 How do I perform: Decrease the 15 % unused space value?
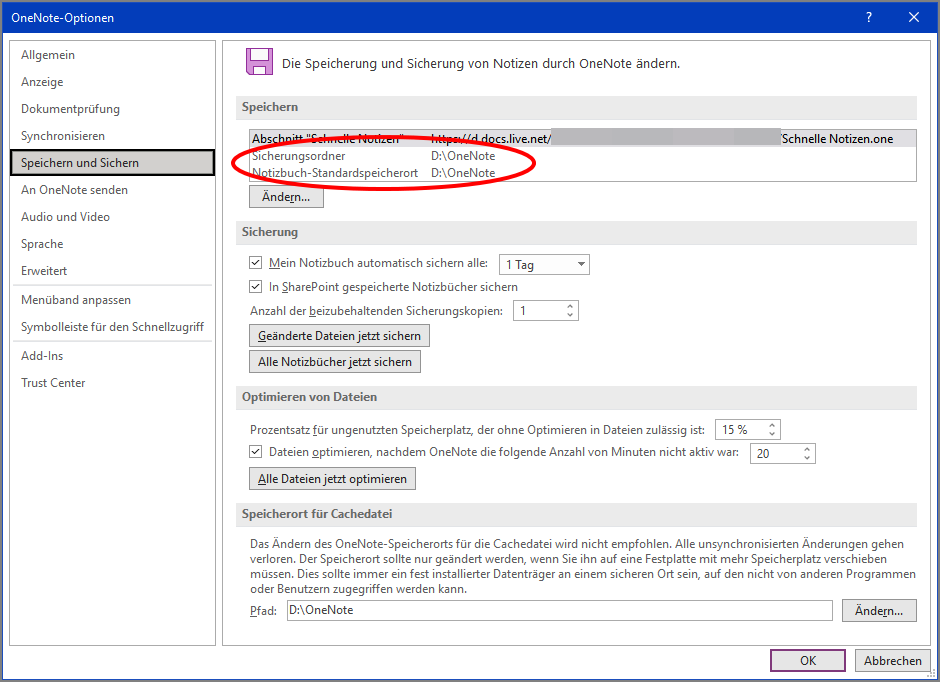pyautogui.click(x=772, y=434)
